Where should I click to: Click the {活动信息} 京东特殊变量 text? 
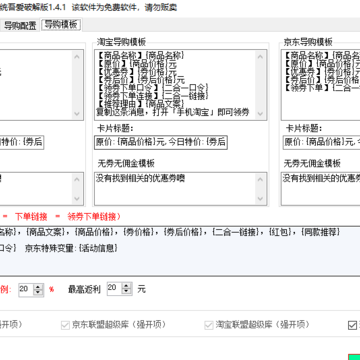tap(98, 249)
